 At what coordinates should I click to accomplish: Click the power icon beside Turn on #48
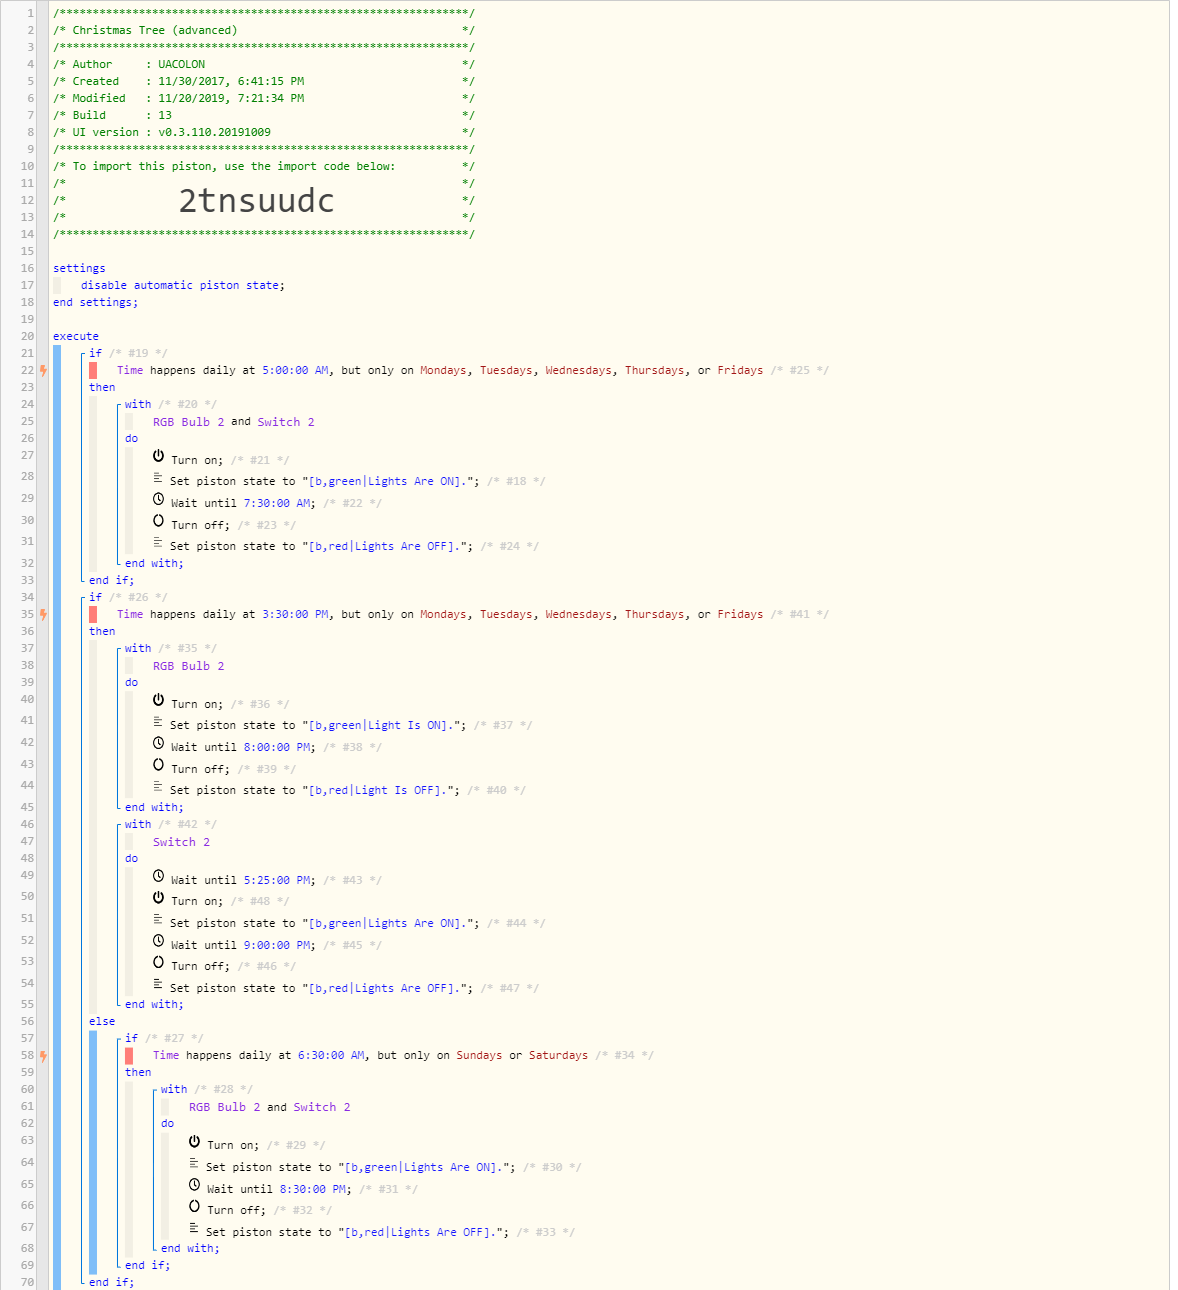158,897
